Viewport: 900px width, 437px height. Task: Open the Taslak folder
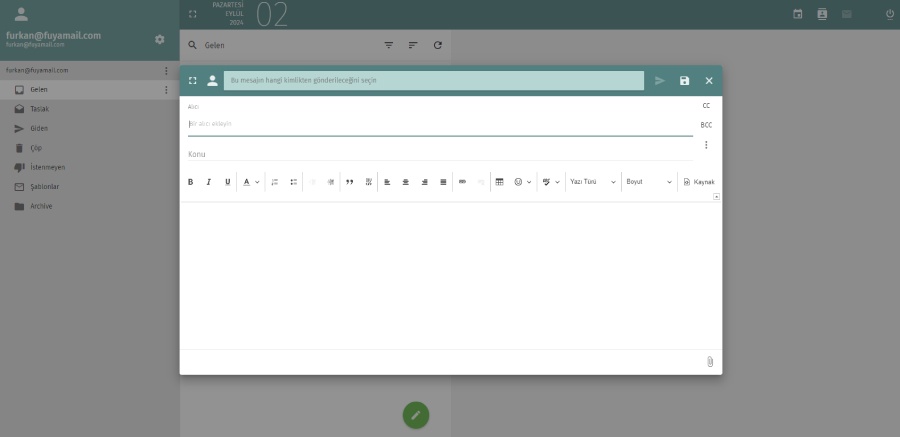click(x=40, y=109)
